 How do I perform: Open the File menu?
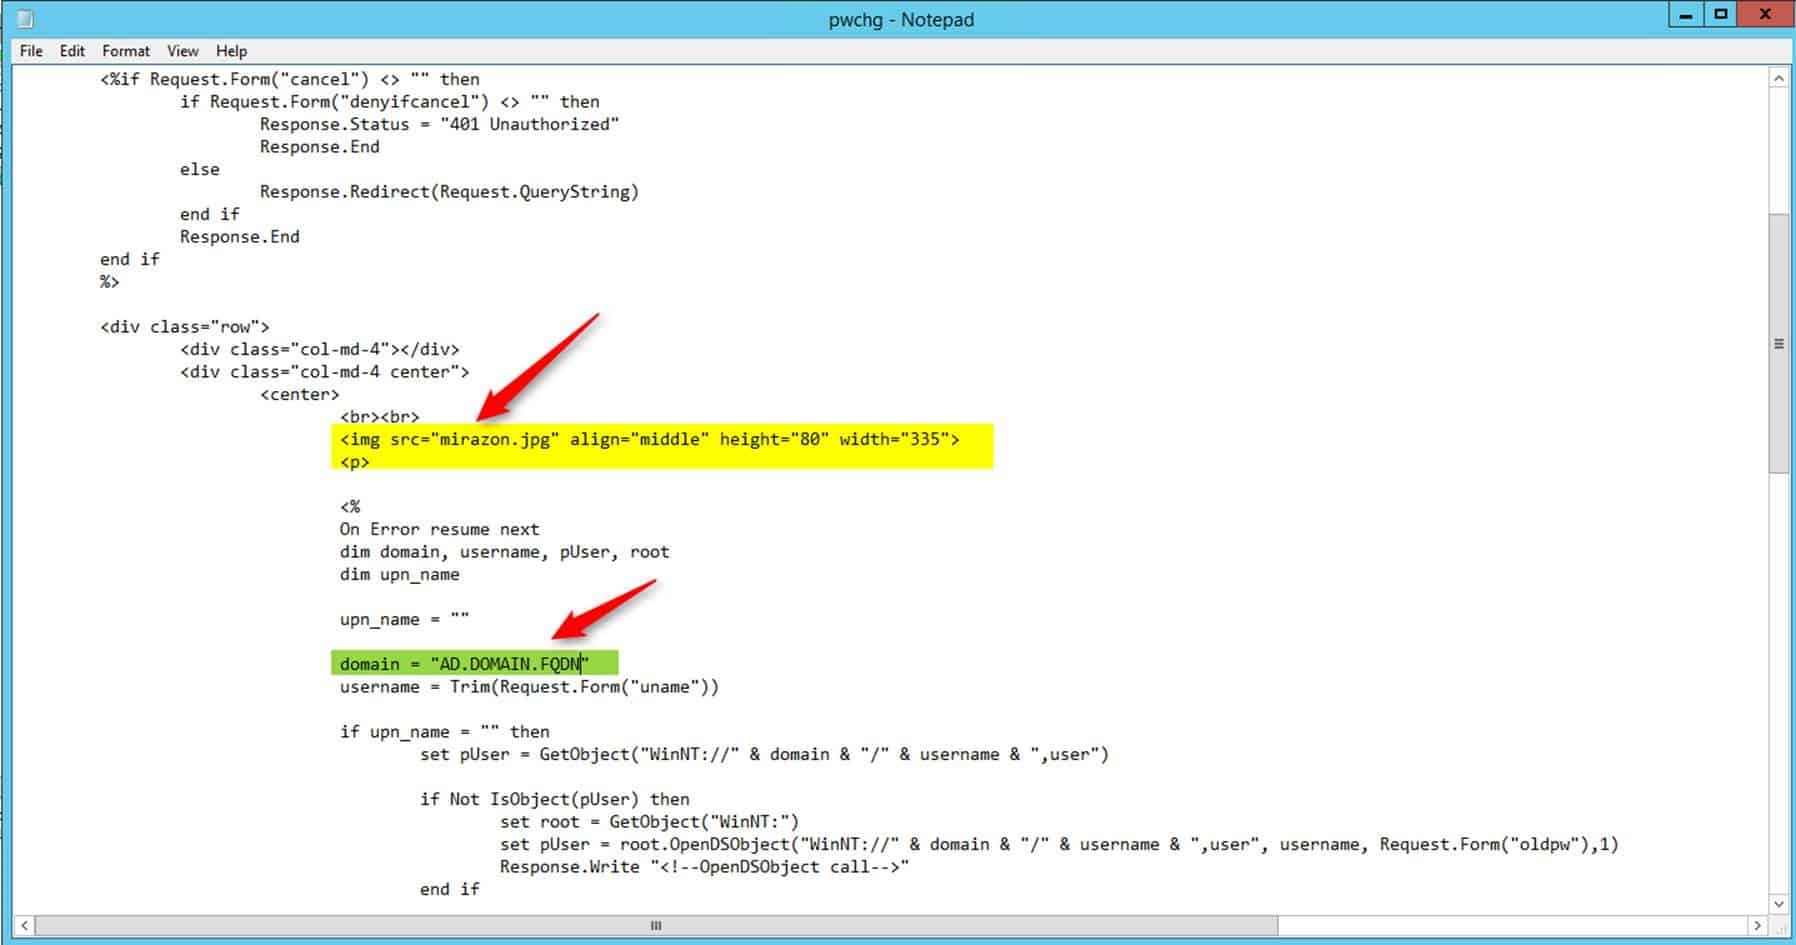(x=31, y=51)
